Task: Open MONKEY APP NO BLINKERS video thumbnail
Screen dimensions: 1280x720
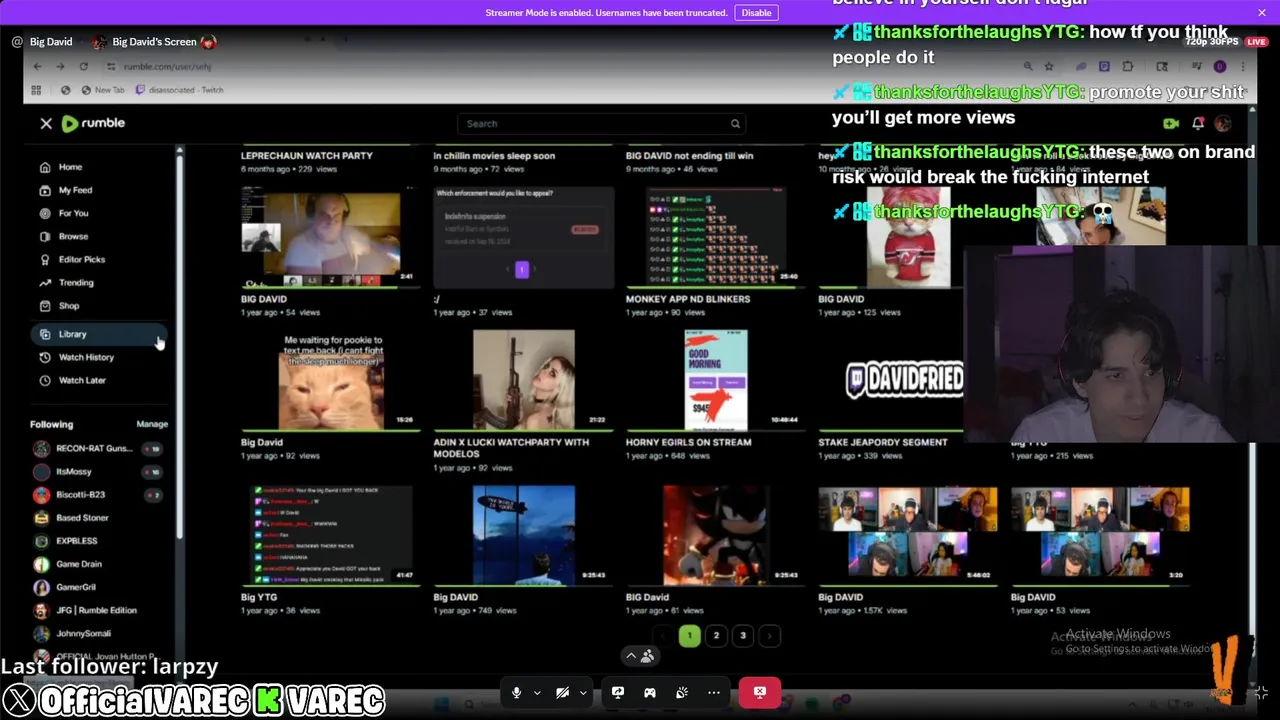Action: pyautogui.click(x=715, y=236)
